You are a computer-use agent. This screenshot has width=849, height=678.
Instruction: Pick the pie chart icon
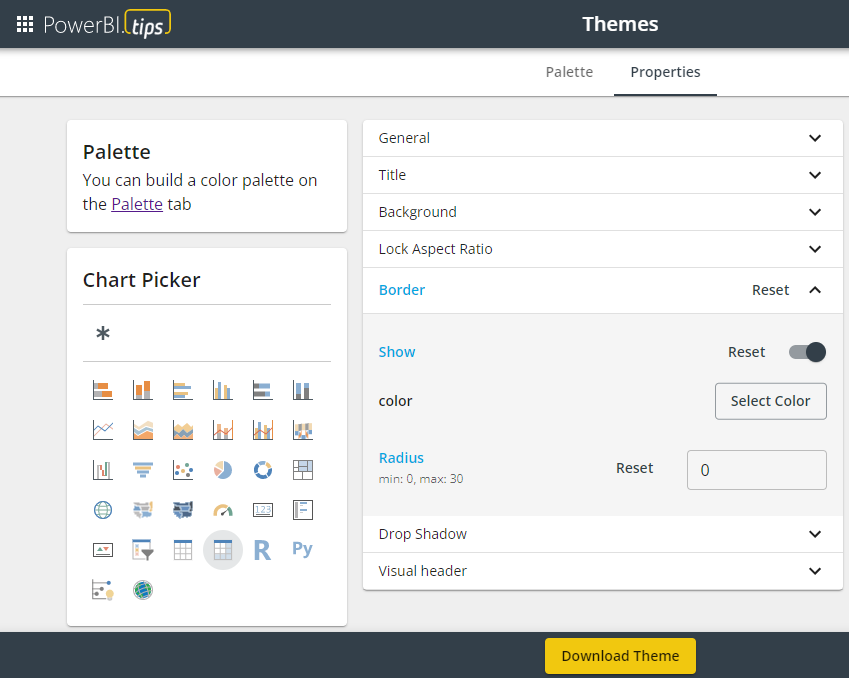(223, 470)
